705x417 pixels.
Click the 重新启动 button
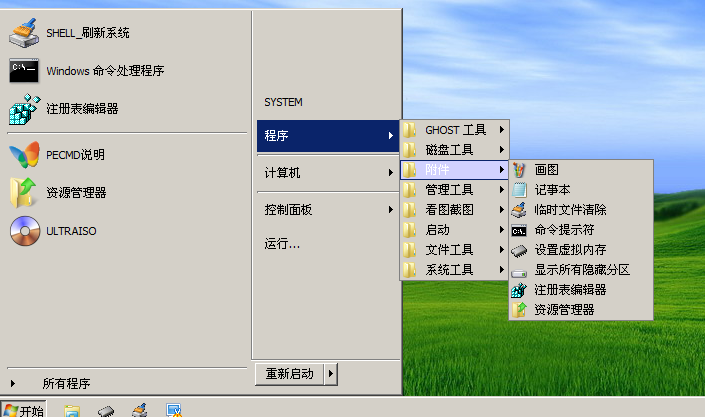[290, 374]
